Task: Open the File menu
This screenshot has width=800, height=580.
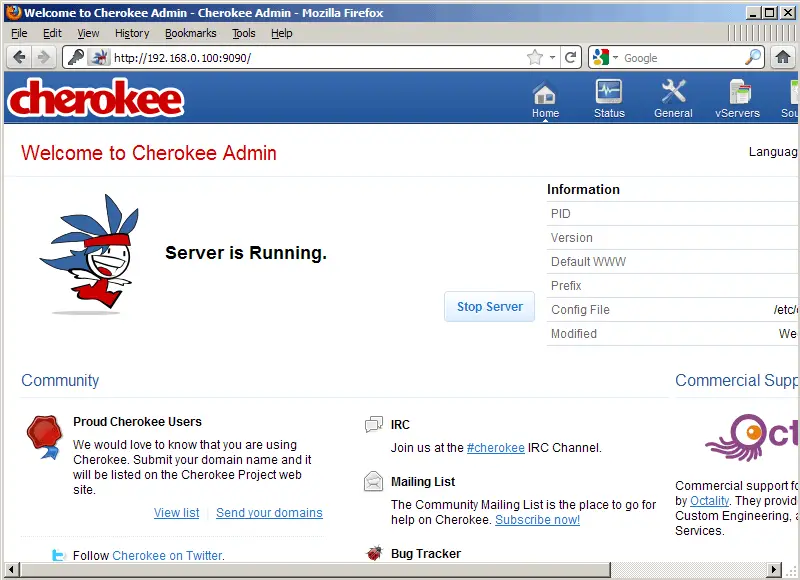Action: tap(19, 33)
